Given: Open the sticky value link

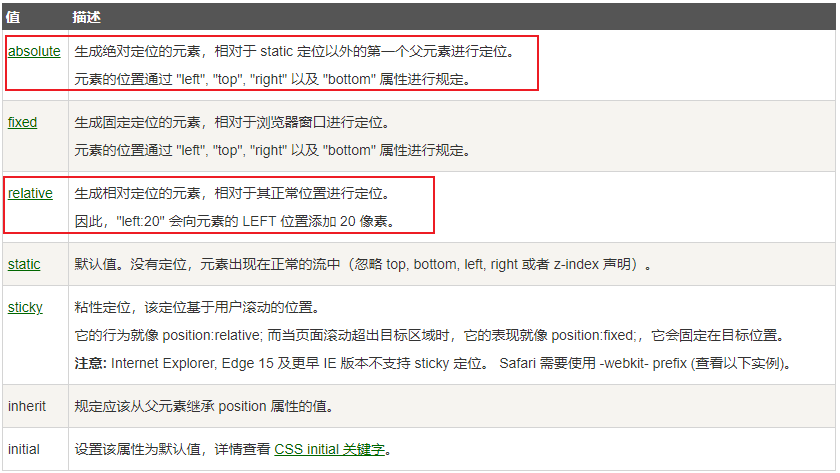Looking at the screenshot, I should click(25, 307).
